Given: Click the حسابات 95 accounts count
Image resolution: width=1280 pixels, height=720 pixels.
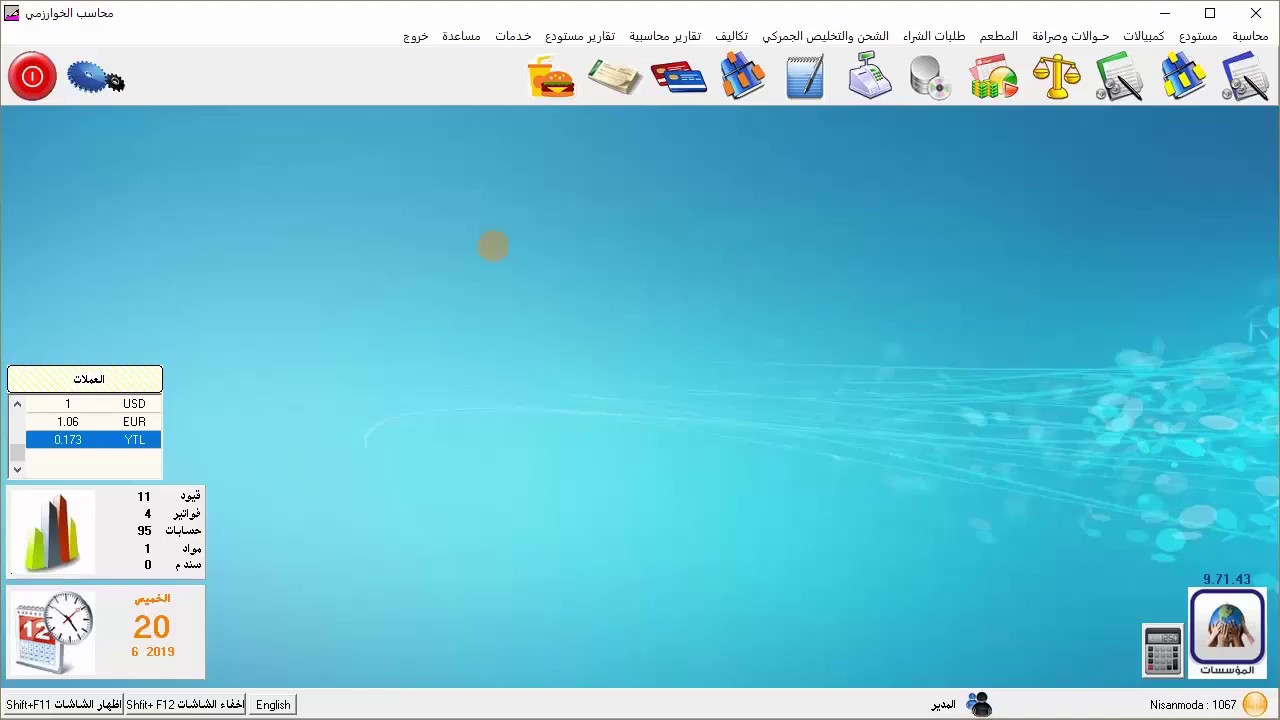Looking at the screenshot, I should pos(169,531).
